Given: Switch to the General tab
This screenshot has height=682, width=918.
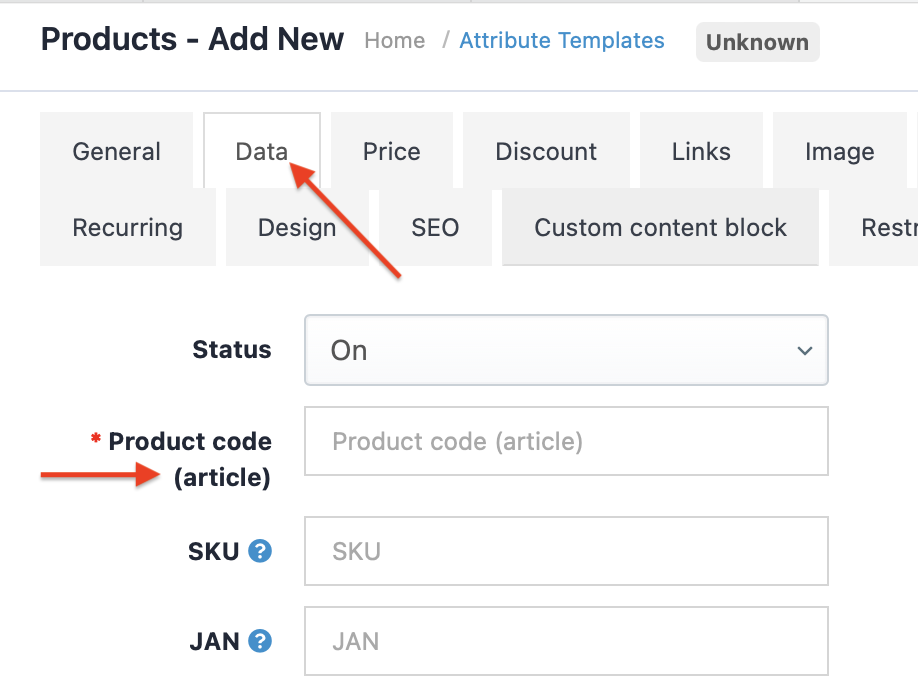Looking at the screenshot, I should [116, 152].
